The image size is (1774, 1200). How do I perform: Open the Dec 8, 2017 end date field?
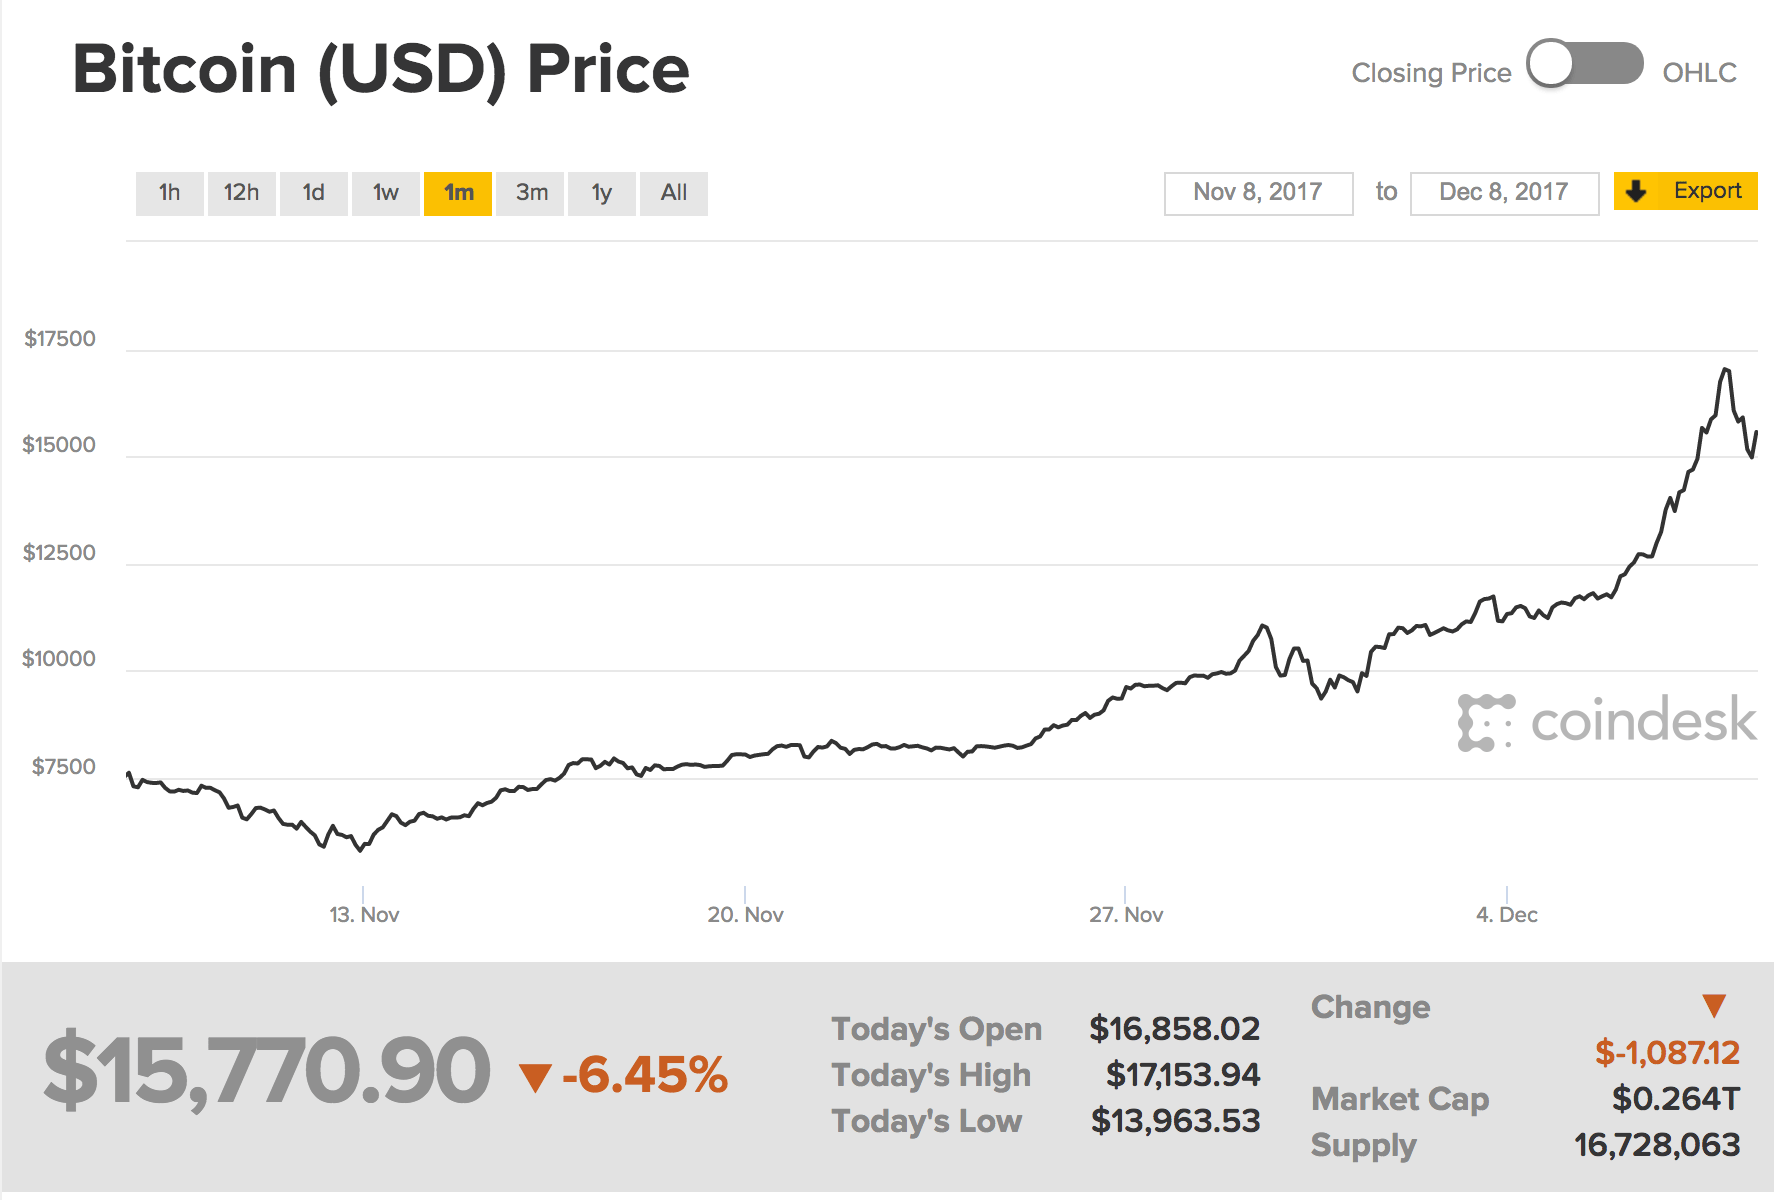coord(1504,193)
